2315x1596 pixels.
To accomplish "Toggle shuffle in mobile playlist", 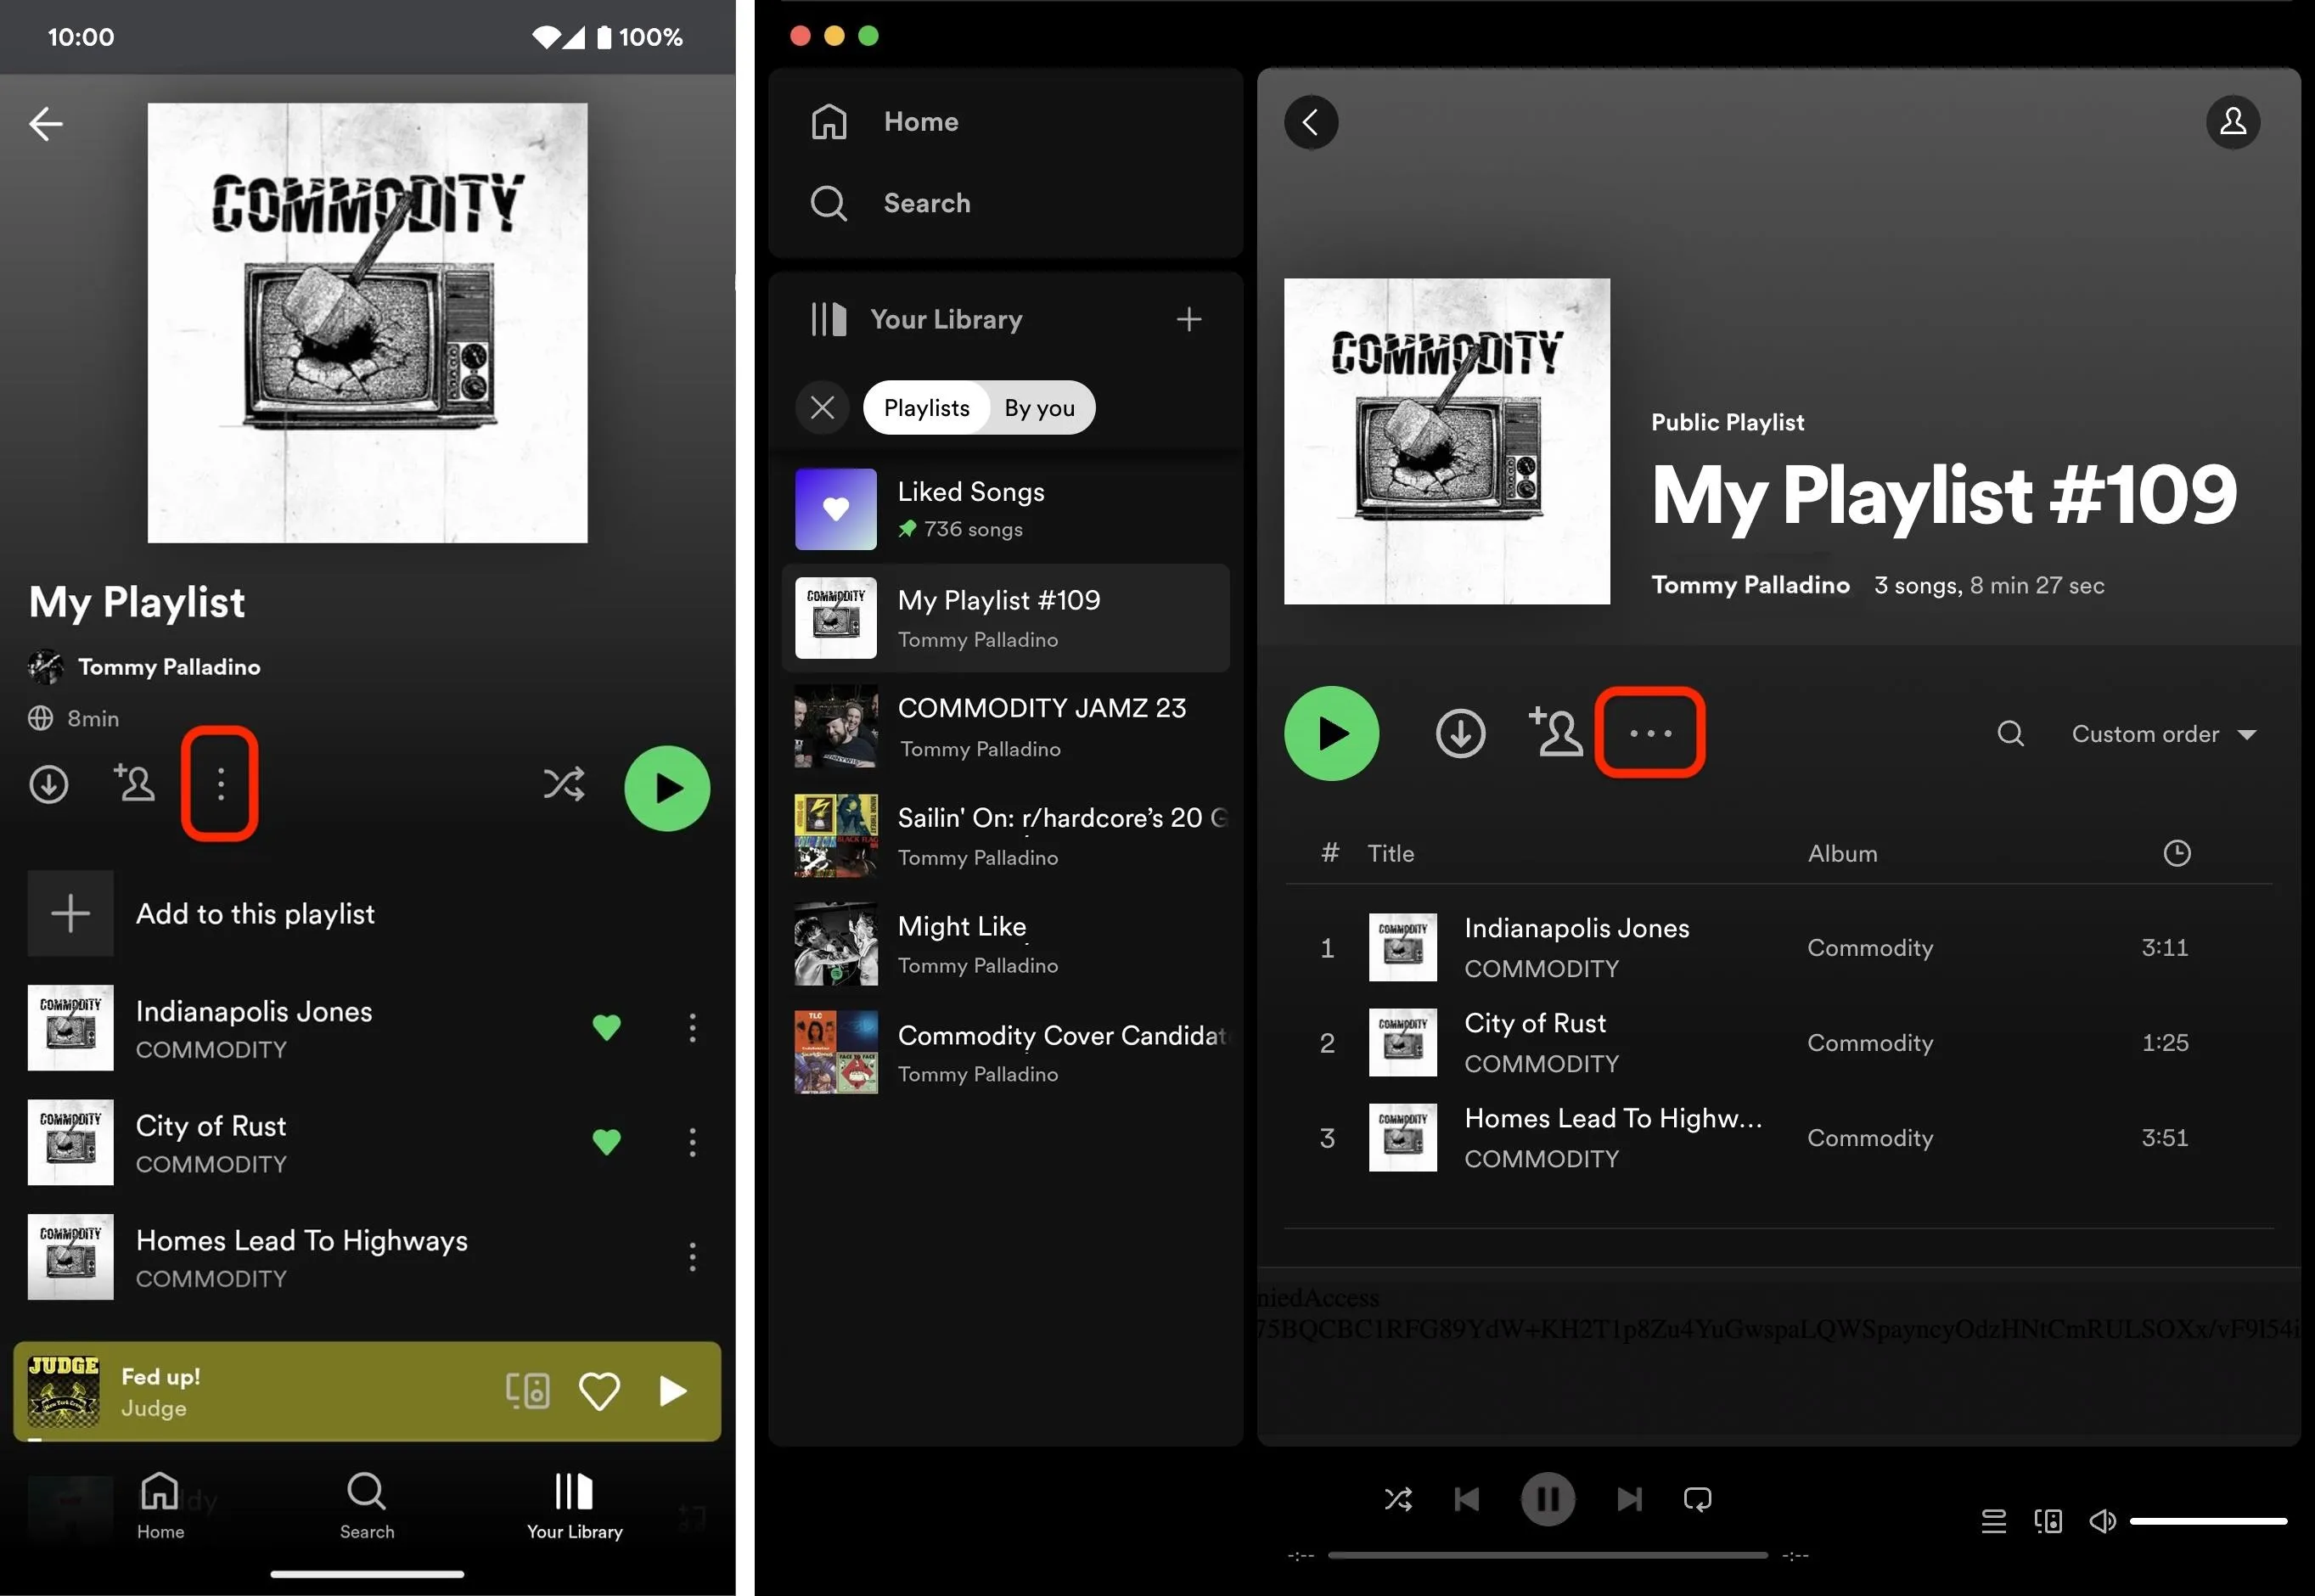I will [564, 784].
